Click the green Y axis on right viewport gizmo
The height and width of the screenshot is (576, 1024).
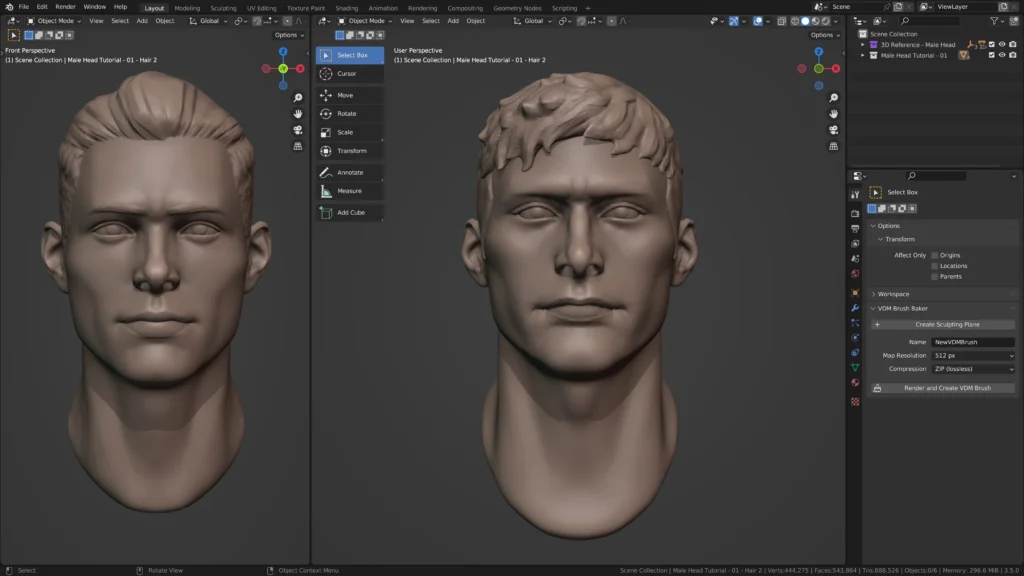818,68
